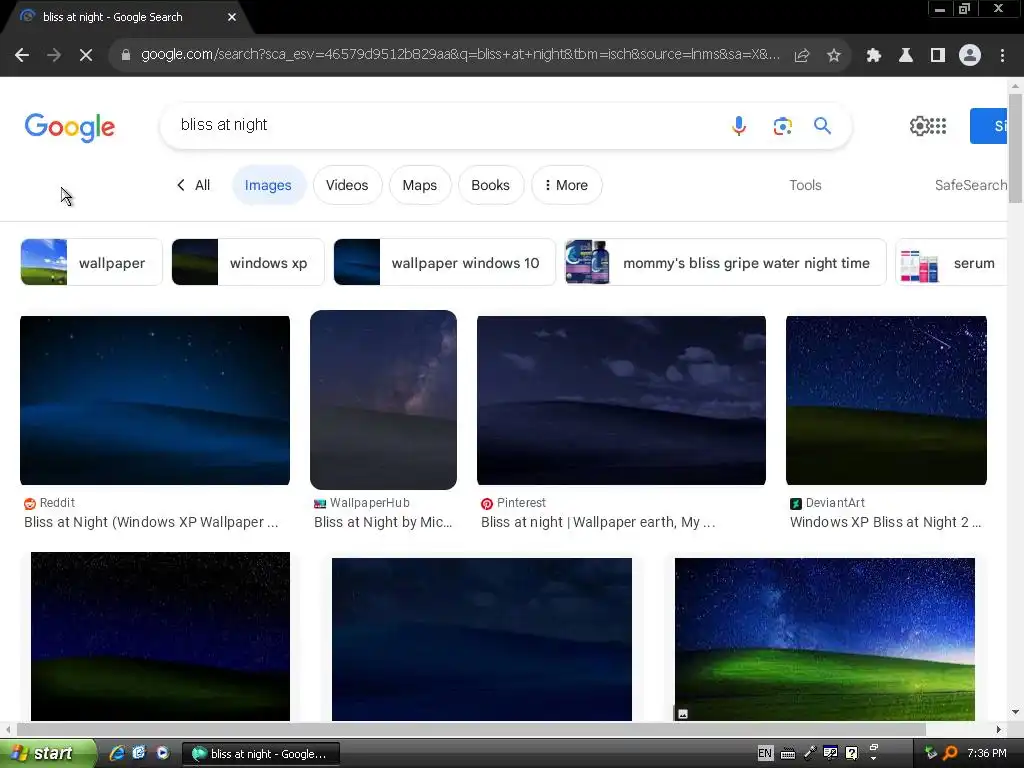Bookmark this page with the star
Screen dimensions: 1024x768
(x=833, y=56)
